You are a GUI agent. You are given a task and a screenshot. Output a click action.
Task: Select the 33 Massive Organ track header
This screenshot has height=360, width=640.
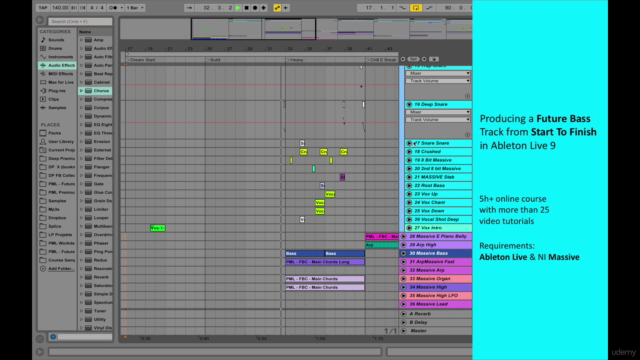[x=436, y=279]
